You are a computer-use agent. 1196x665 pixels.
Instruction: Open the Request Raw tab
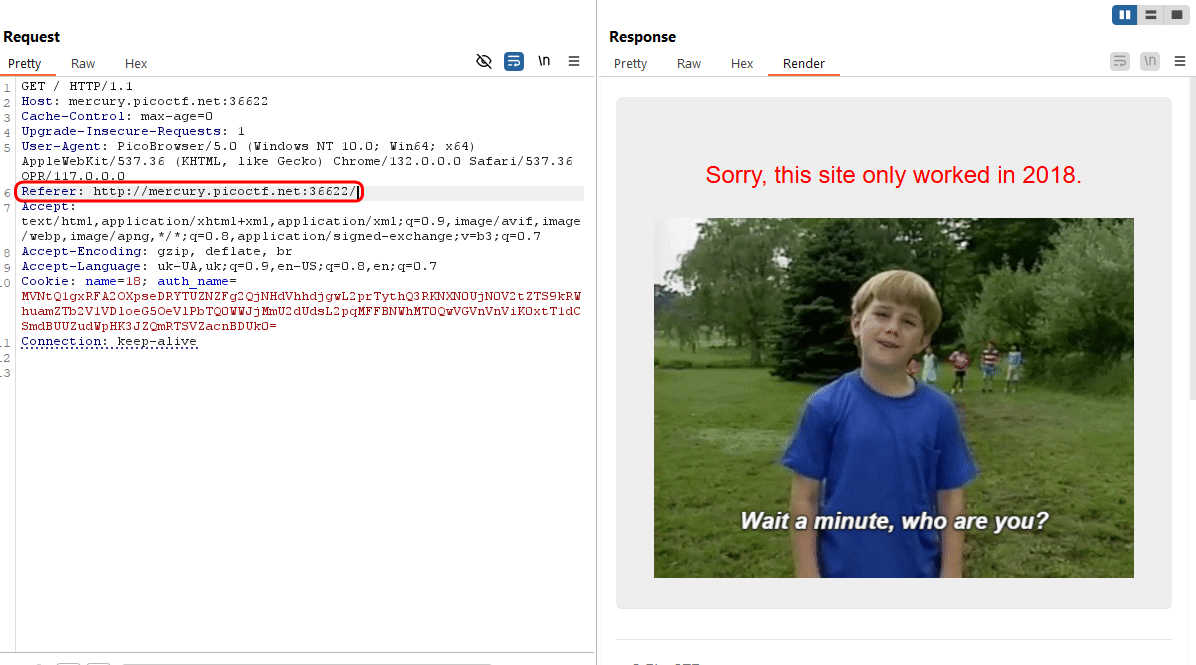(83, 64)
